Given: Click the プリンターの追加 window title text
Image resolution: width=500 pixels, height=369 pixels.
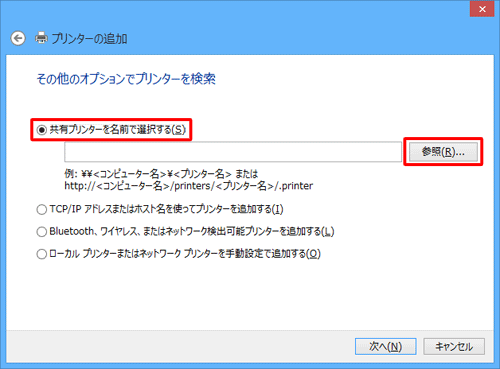Looking at the screenshot, I should [89, 39].
